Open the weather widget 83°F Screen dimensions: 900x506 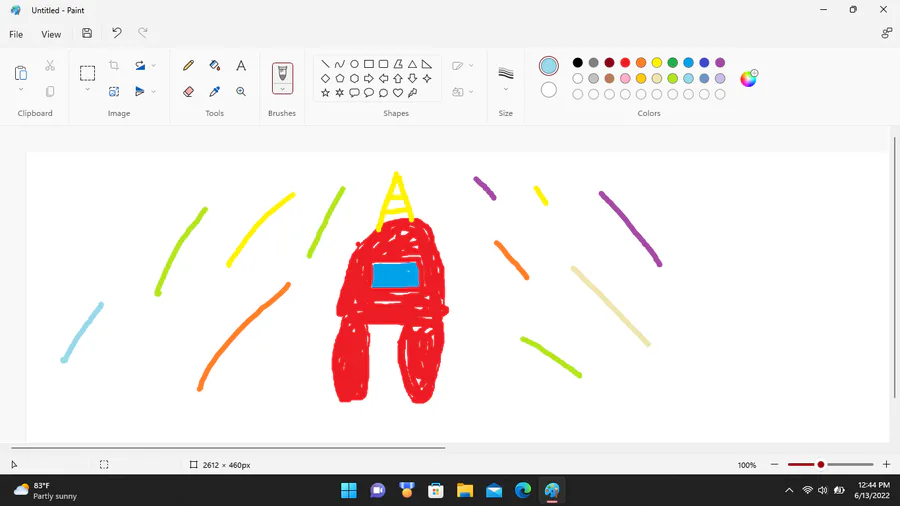click(45, 491)
